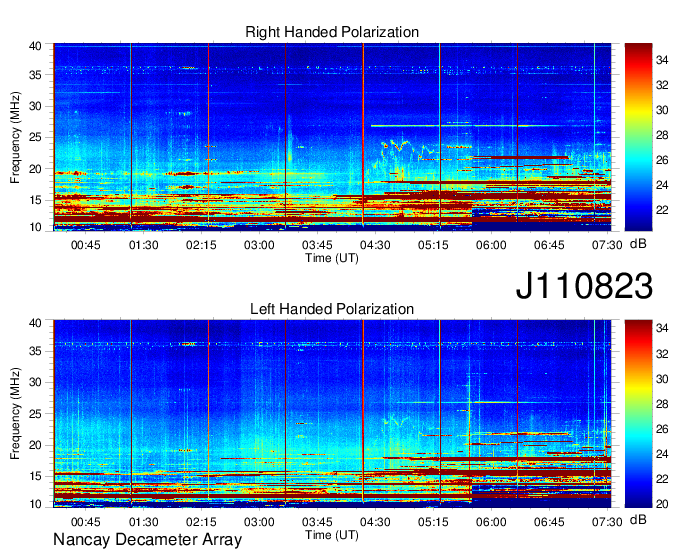
Task: Click the 24 dB label on left-handed colorbar
Action: (662, 454)
